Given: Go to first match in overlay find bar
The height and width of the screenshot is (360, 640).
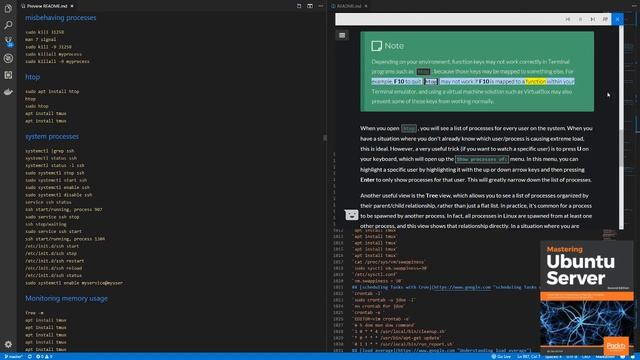Looking at the screenshot, I should tap(568, 19).
